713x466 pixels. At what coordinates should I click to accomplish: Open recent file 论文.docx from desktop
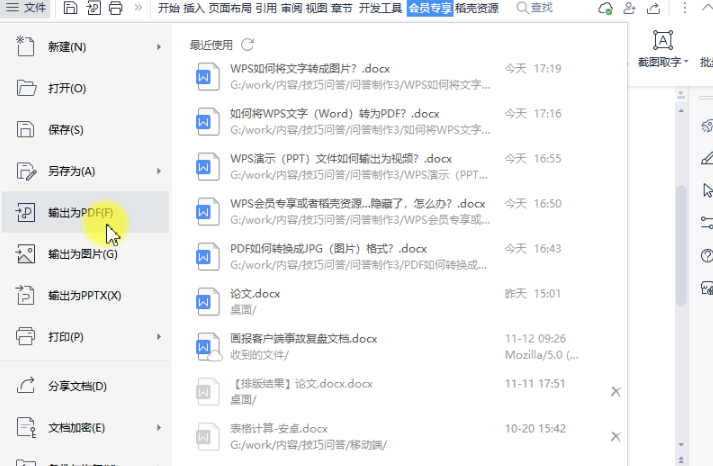255,294
